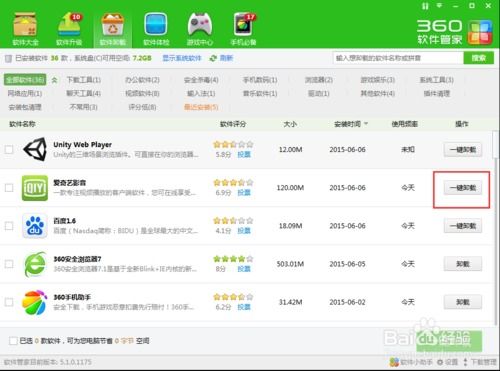The image size is (500, 371).
Task: Open the 下载管理 download manager icon
Action: coord(465,362)
